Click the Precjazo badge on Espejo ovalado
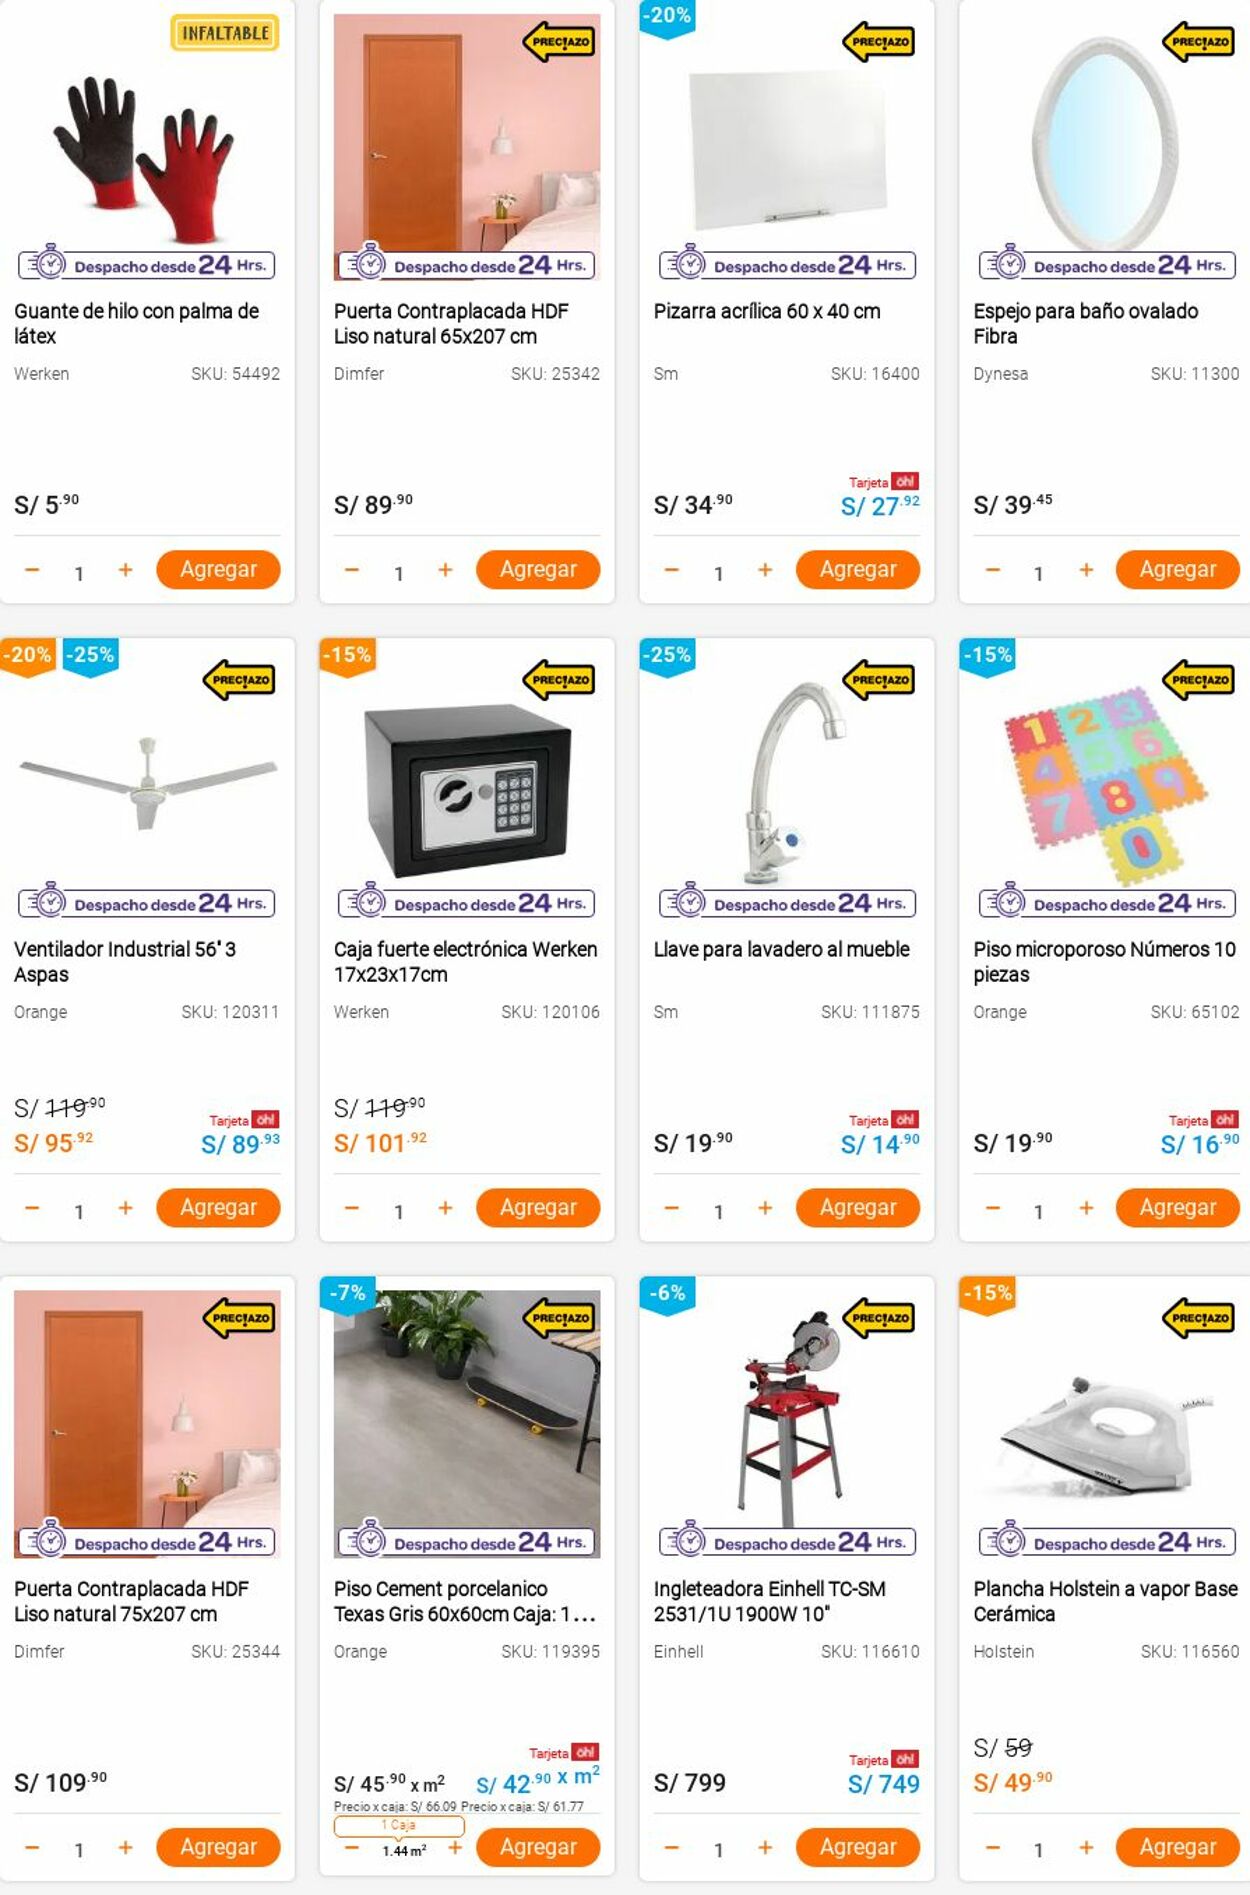The image size is (1250, 1895). [x=1199, y=41]
